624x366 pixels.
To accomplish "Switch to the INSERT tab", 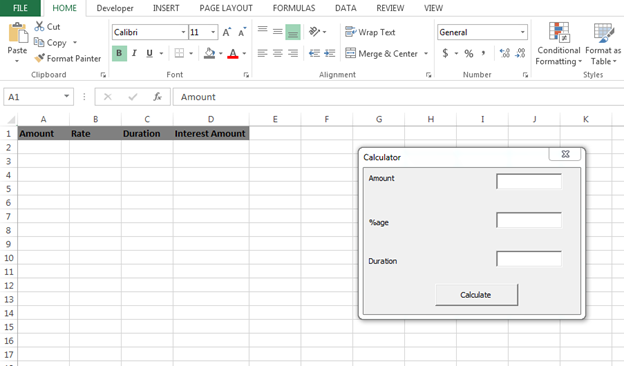I will [x=166, y=8].
